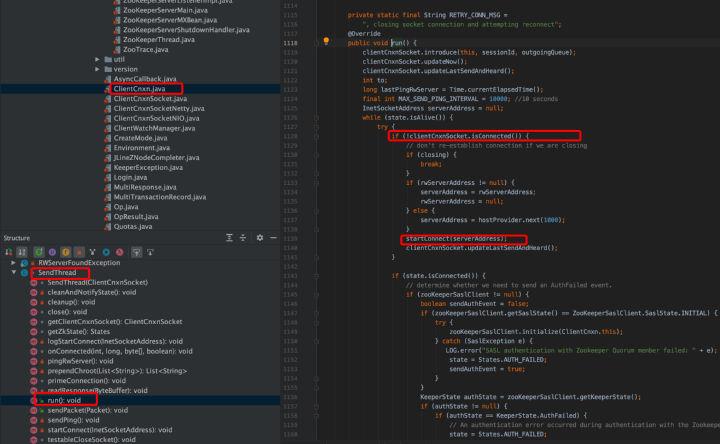Hide the Structure panel with the minimize icon
Screen dimensions: 720x444
pyautogui.click(x=275, y=238)
